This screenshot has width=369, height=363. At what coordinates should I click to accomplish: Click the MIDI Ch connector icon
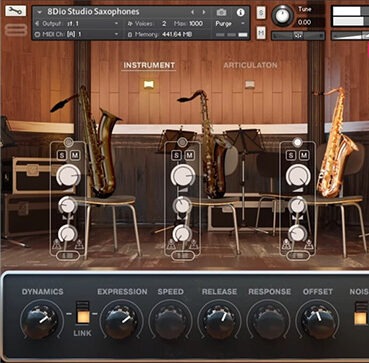(x=37, y=34)
